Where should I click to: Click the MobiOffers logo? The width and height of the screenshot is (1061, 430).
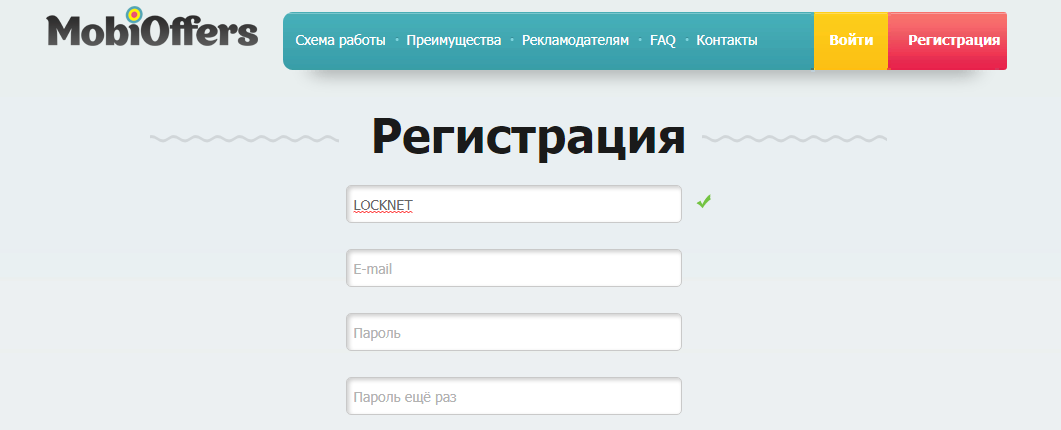click(x=152, y=27)
